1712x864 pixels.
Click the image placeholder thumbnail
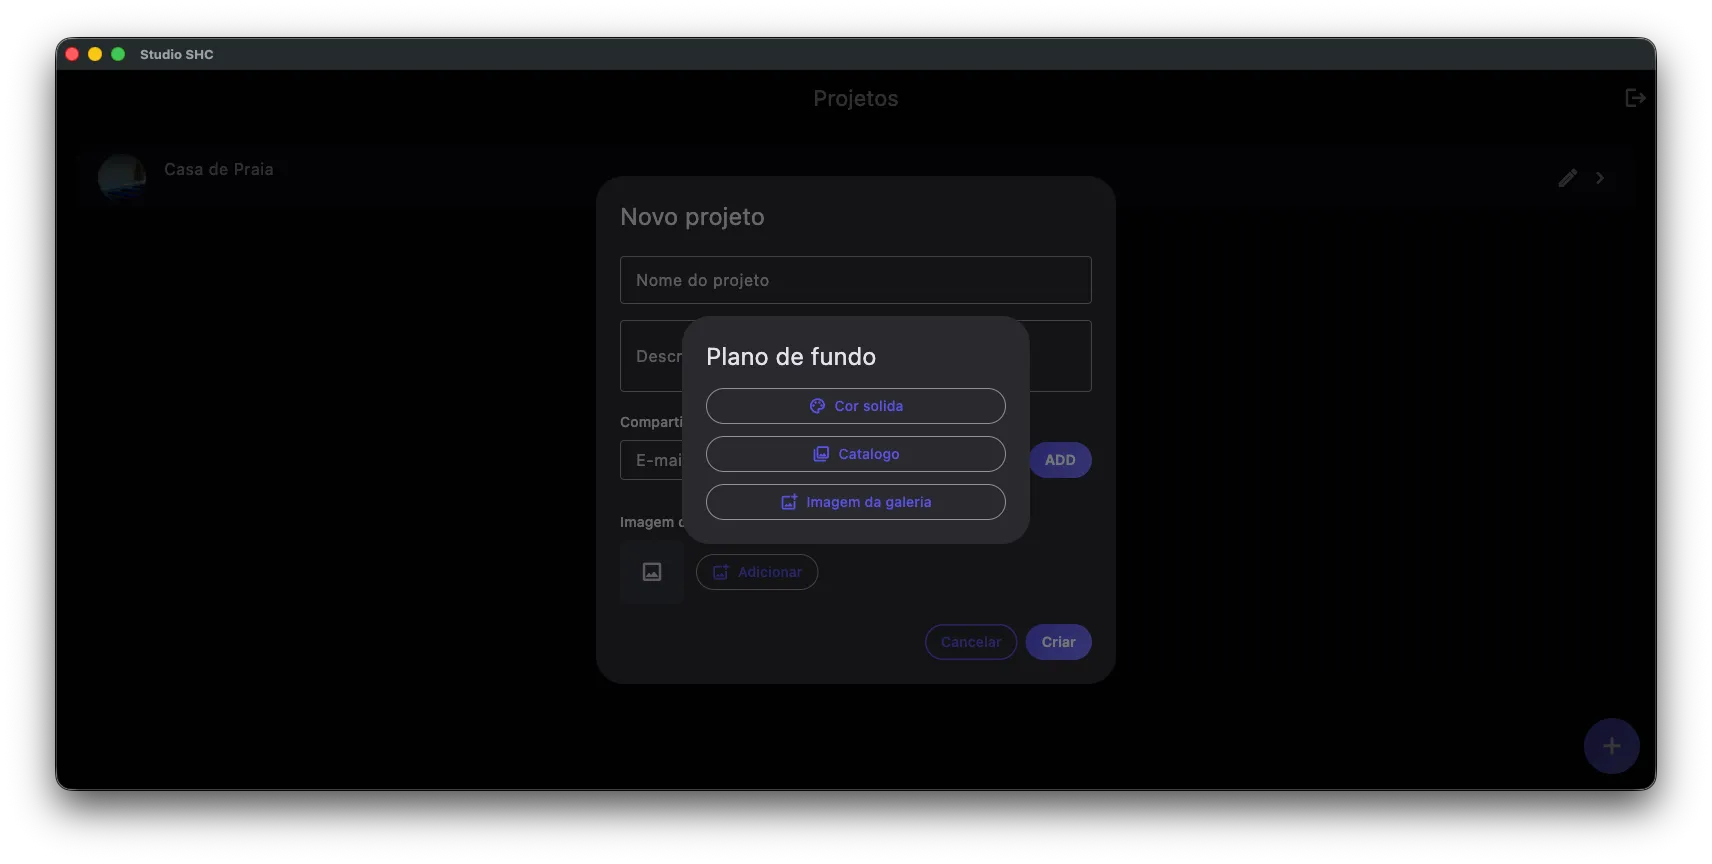[x=652, y=572]
